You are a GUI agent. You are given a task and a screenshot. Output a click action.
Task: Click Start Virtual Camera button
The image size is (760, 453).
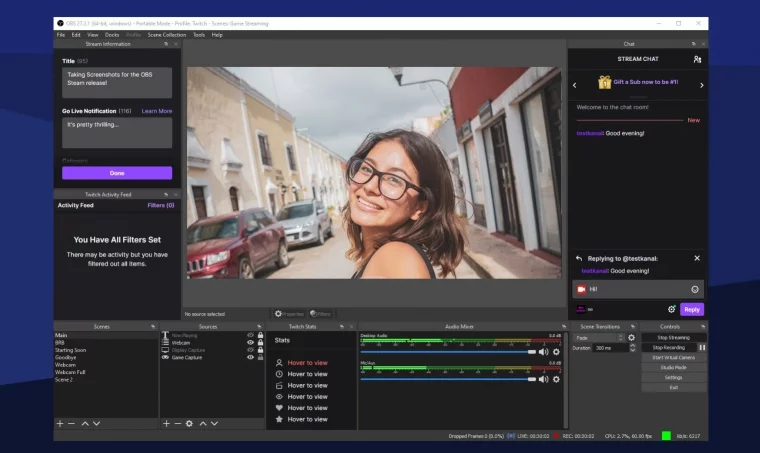coord(673,358)
